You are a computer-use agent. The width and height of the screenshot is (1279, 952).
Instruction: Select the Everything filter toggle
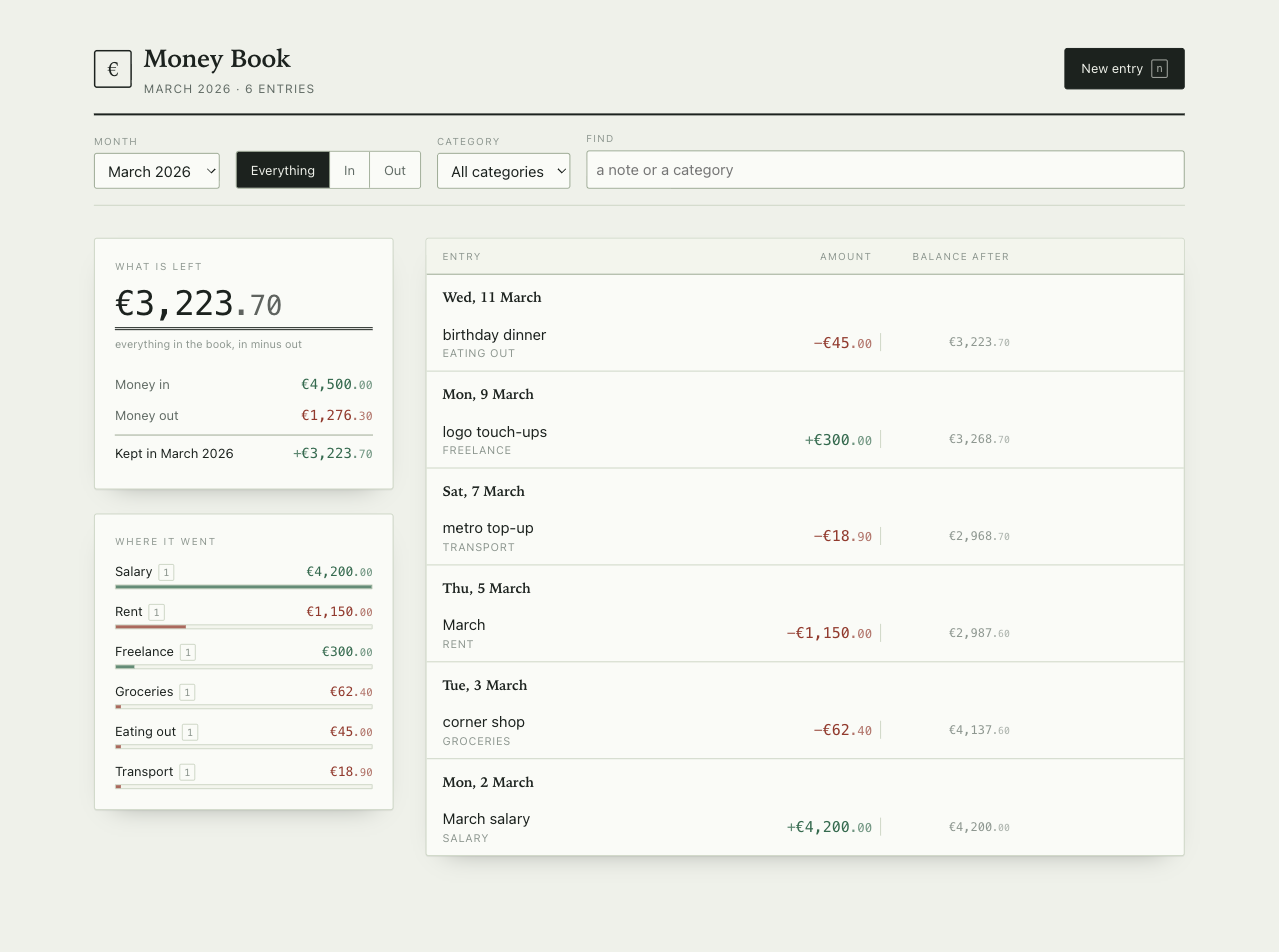pos(283,170)
